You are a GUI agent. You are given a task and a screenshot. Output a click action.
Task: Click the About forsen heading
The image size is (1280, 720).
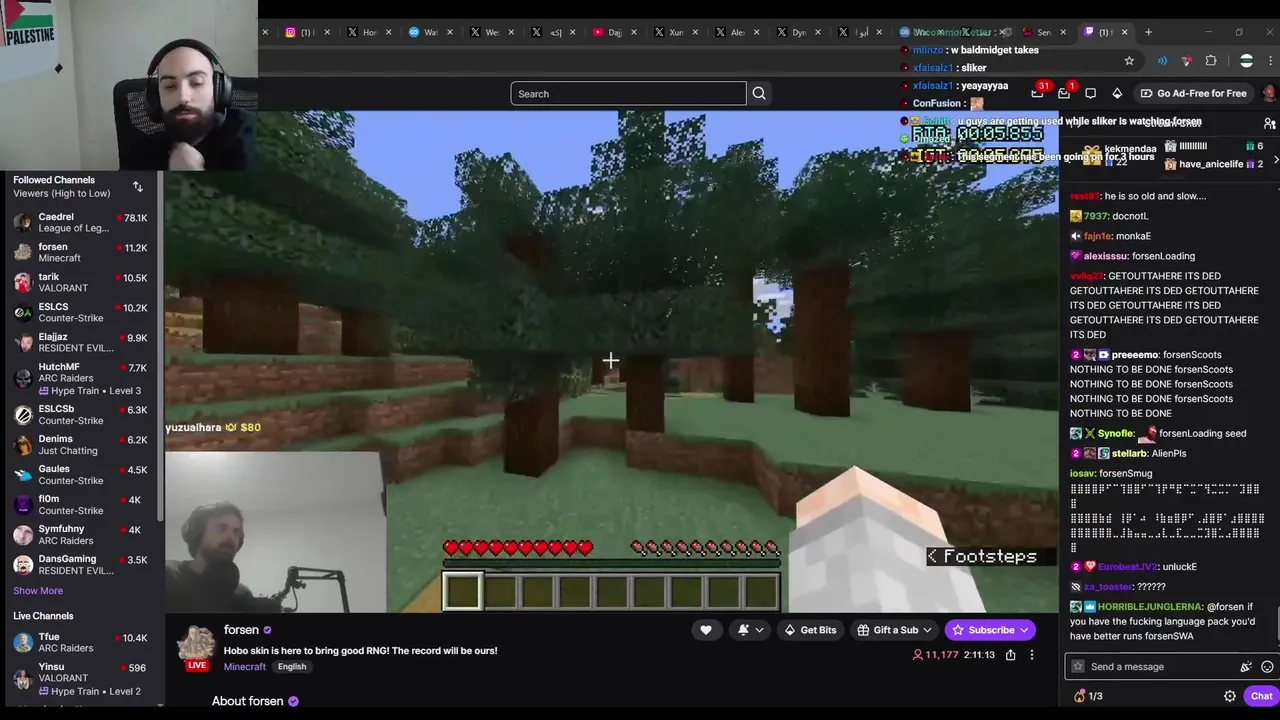click(x=247, y=701)
